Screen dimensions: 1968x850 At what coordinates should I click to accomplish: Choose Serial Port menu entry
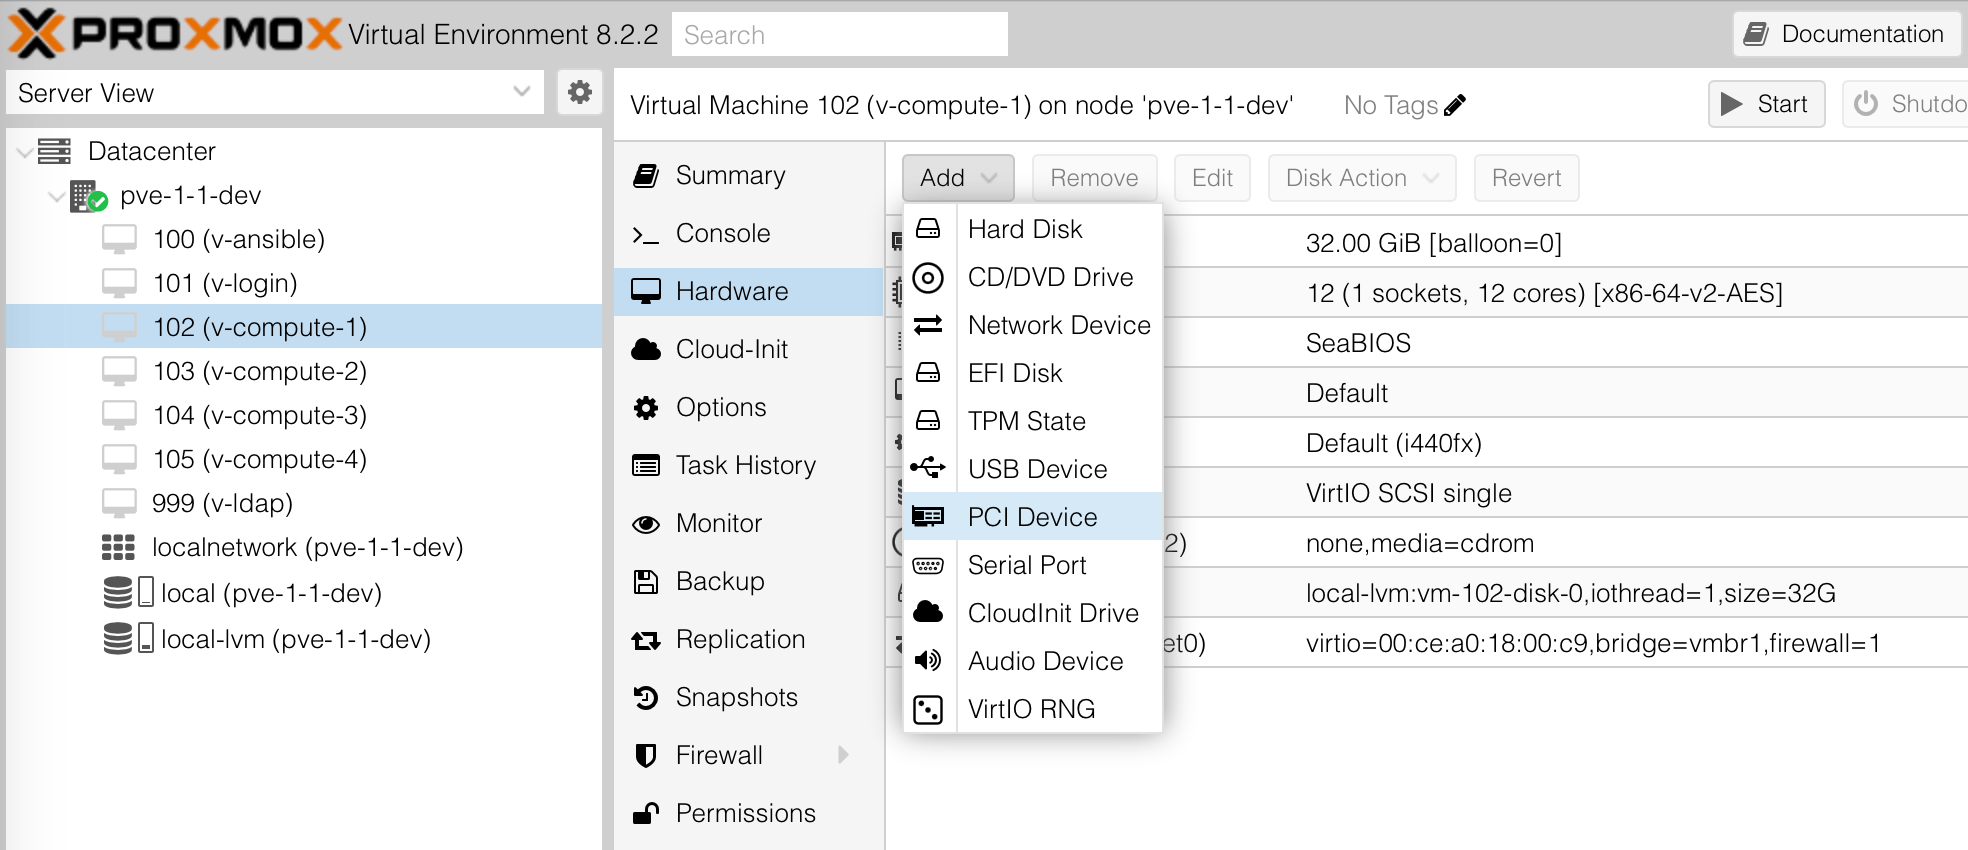coord(1033,565)
